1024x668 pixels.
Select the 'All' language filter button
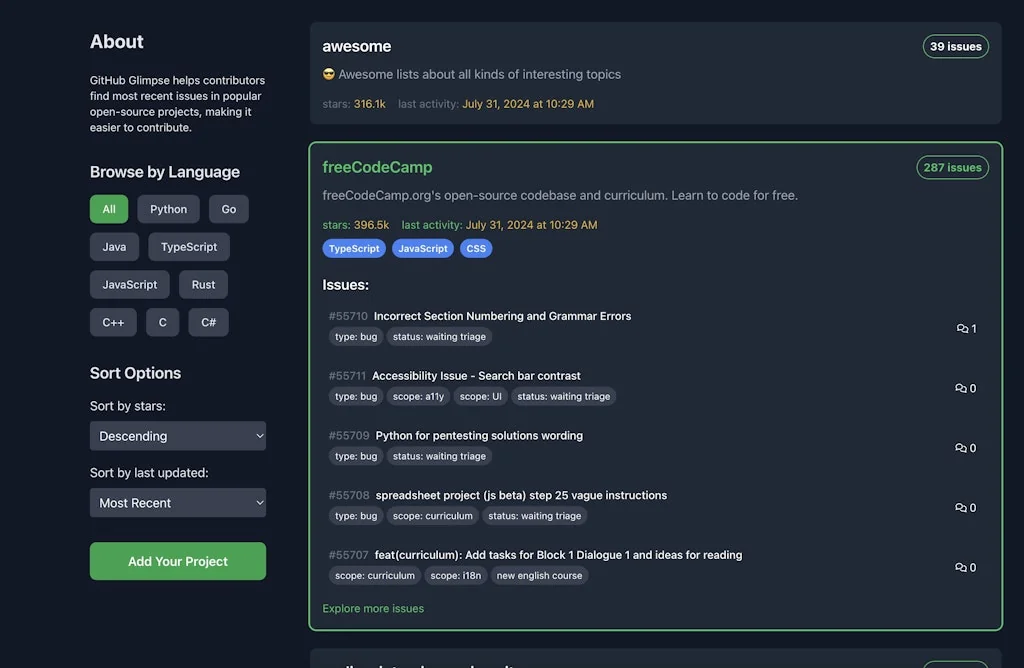109,209
